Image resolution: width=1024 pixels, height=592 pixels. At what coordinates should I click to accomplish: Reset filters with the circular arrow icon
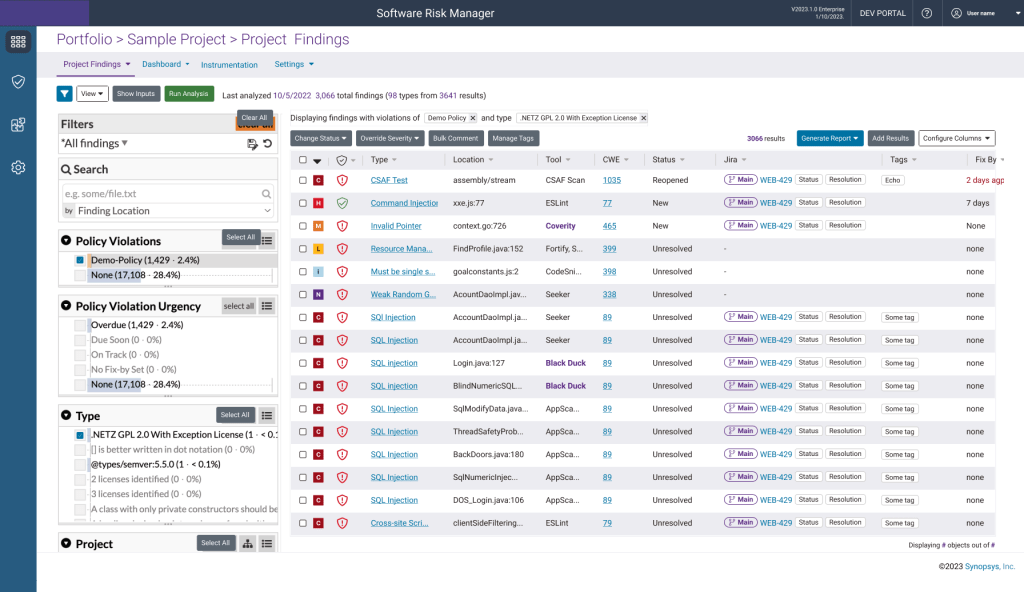pyautogui.click(x=267, y=144)
